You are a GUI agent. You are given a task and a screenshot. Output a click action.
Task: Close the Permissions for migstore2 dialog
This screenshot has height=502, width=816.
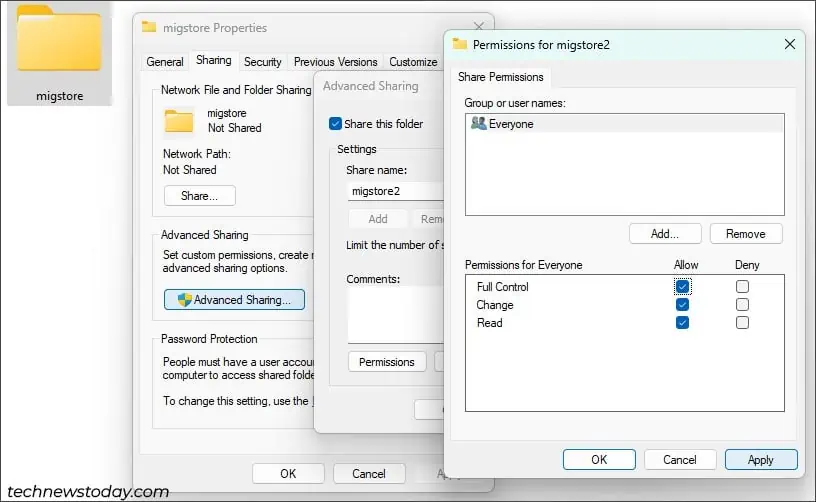tap(789, 44)
